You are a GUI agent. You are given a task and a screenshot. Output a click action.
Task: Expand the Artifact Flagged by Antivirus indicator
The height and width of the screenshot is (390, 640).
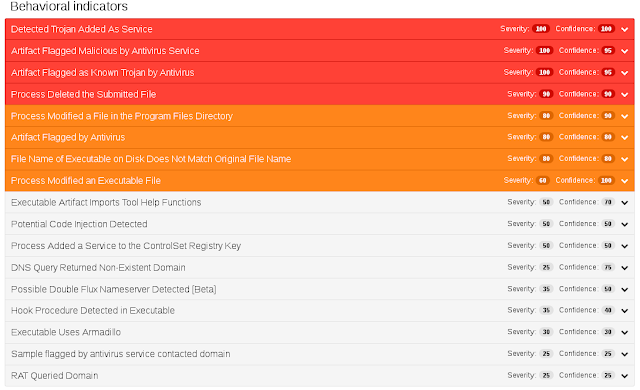pos(624,137)
